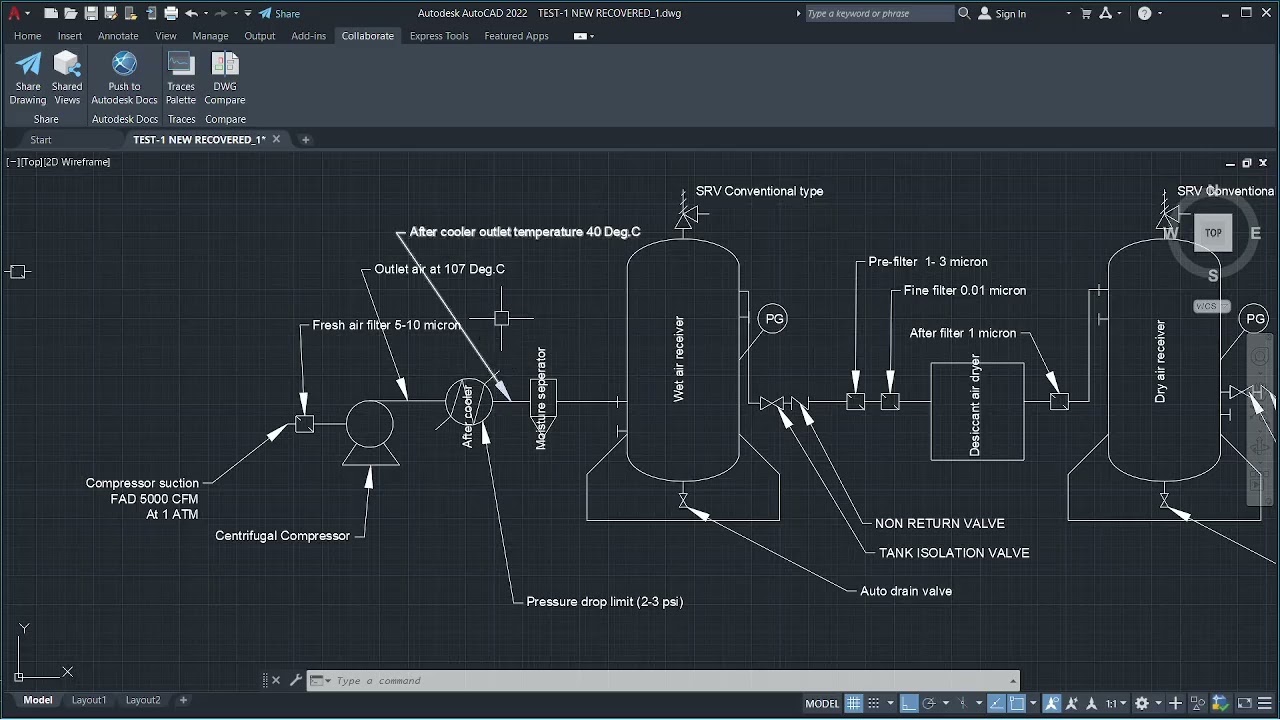
Task: Switch to the Layout1 tab
Action: (x=89, y=700)
